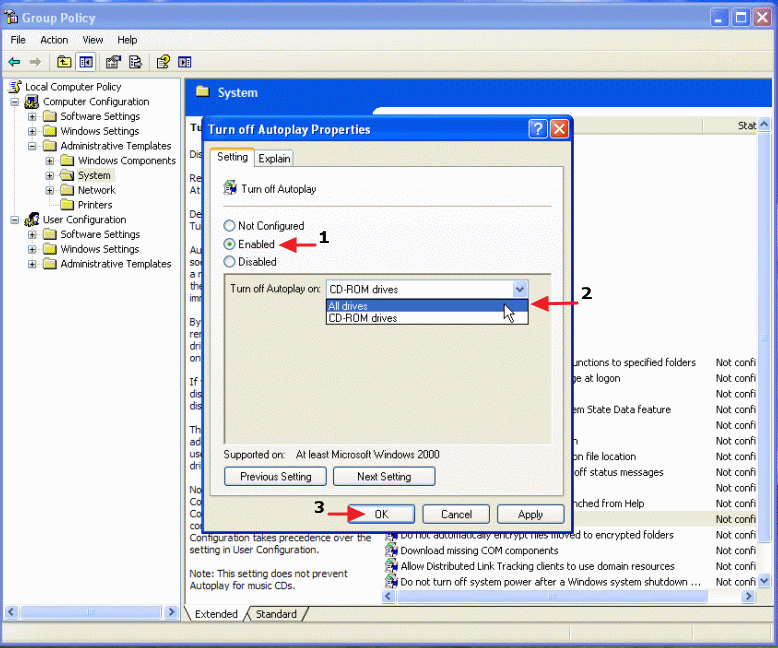
Task: Open the Help menu
Action: coord(127,40)
